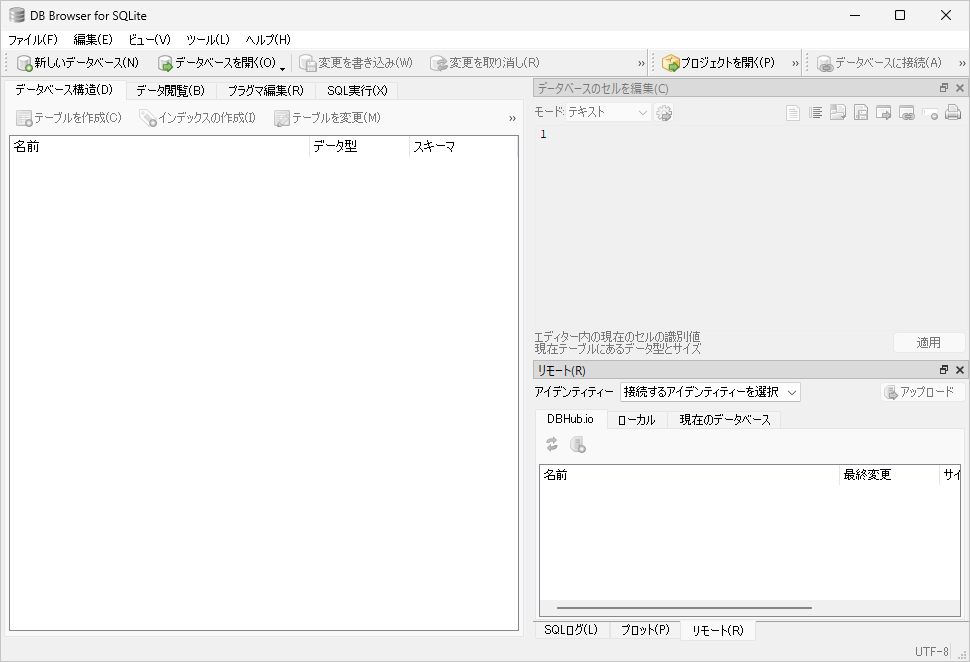The height and width of the screenshot is (662, 970).
Task: Import data into cell from file
Action: (x=838, y=112)
